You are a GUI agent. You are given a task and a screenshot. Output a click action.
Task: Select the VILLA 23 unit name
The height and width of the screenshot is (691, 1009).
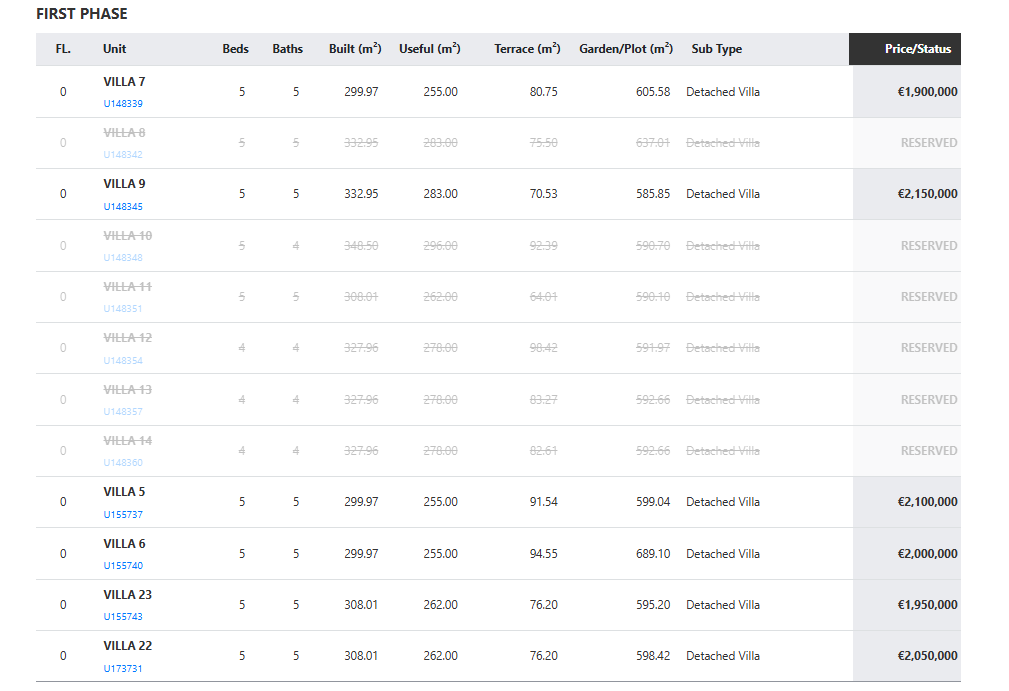127,595
